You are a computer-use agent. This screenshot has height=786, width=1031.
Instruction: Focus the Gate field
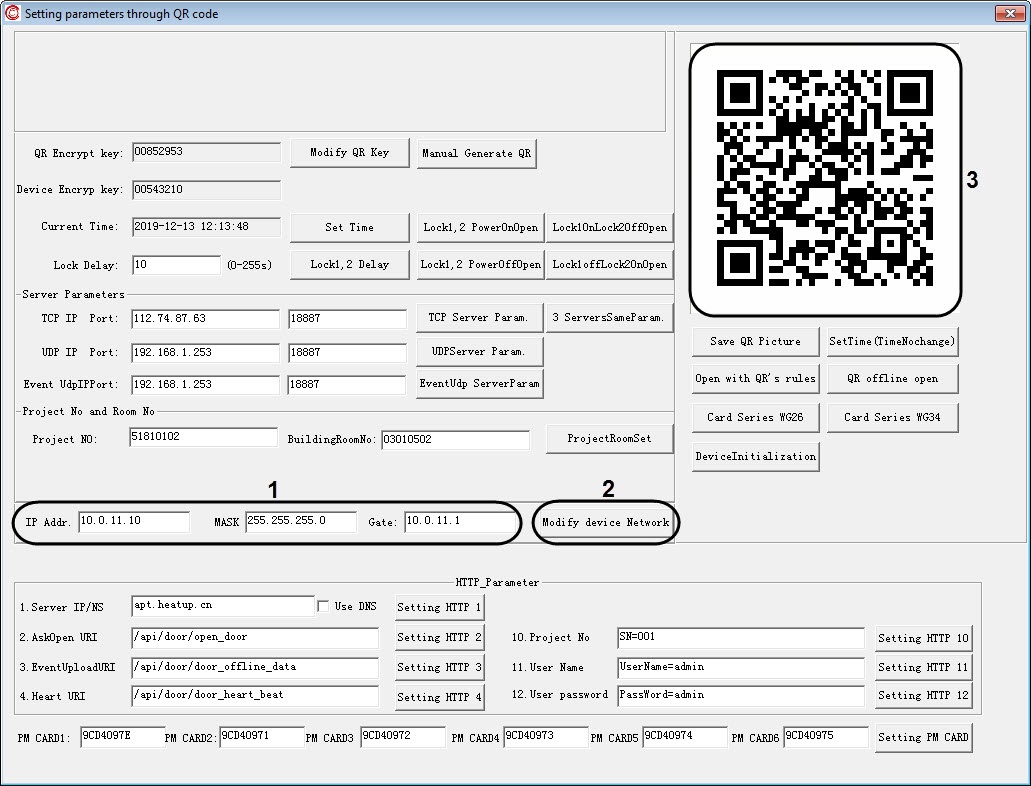coord(460,522)
